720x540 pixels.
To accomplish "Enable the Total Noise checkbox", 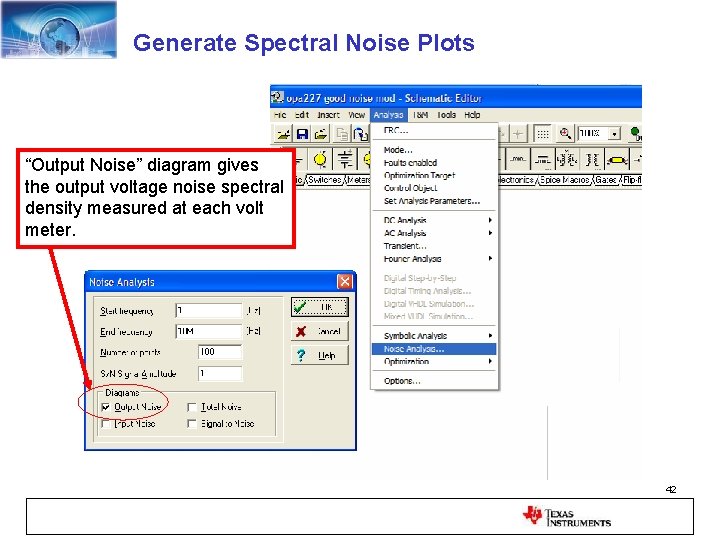I will pos(192,407).
